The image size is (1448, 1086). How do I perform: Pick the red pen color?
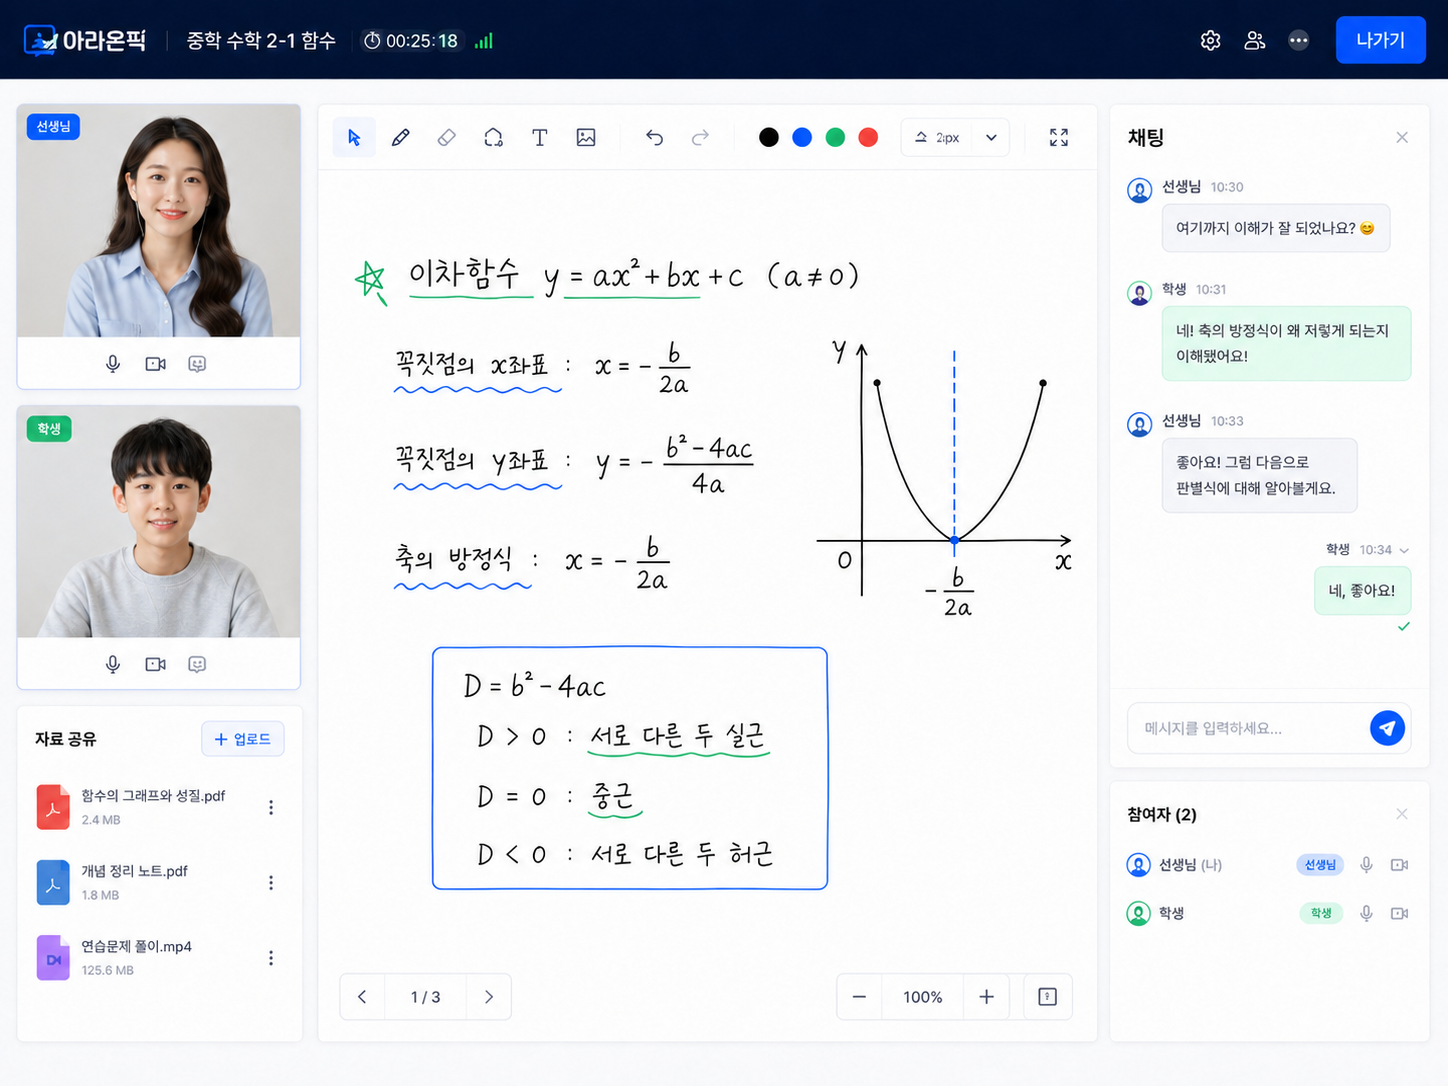click(868, 137)
